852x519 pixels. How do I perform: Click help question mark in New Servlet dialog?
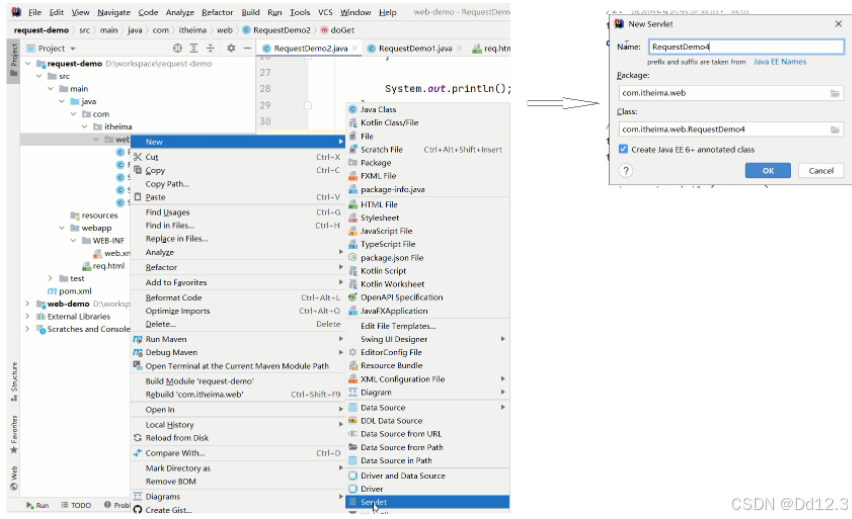coord(626,171)
